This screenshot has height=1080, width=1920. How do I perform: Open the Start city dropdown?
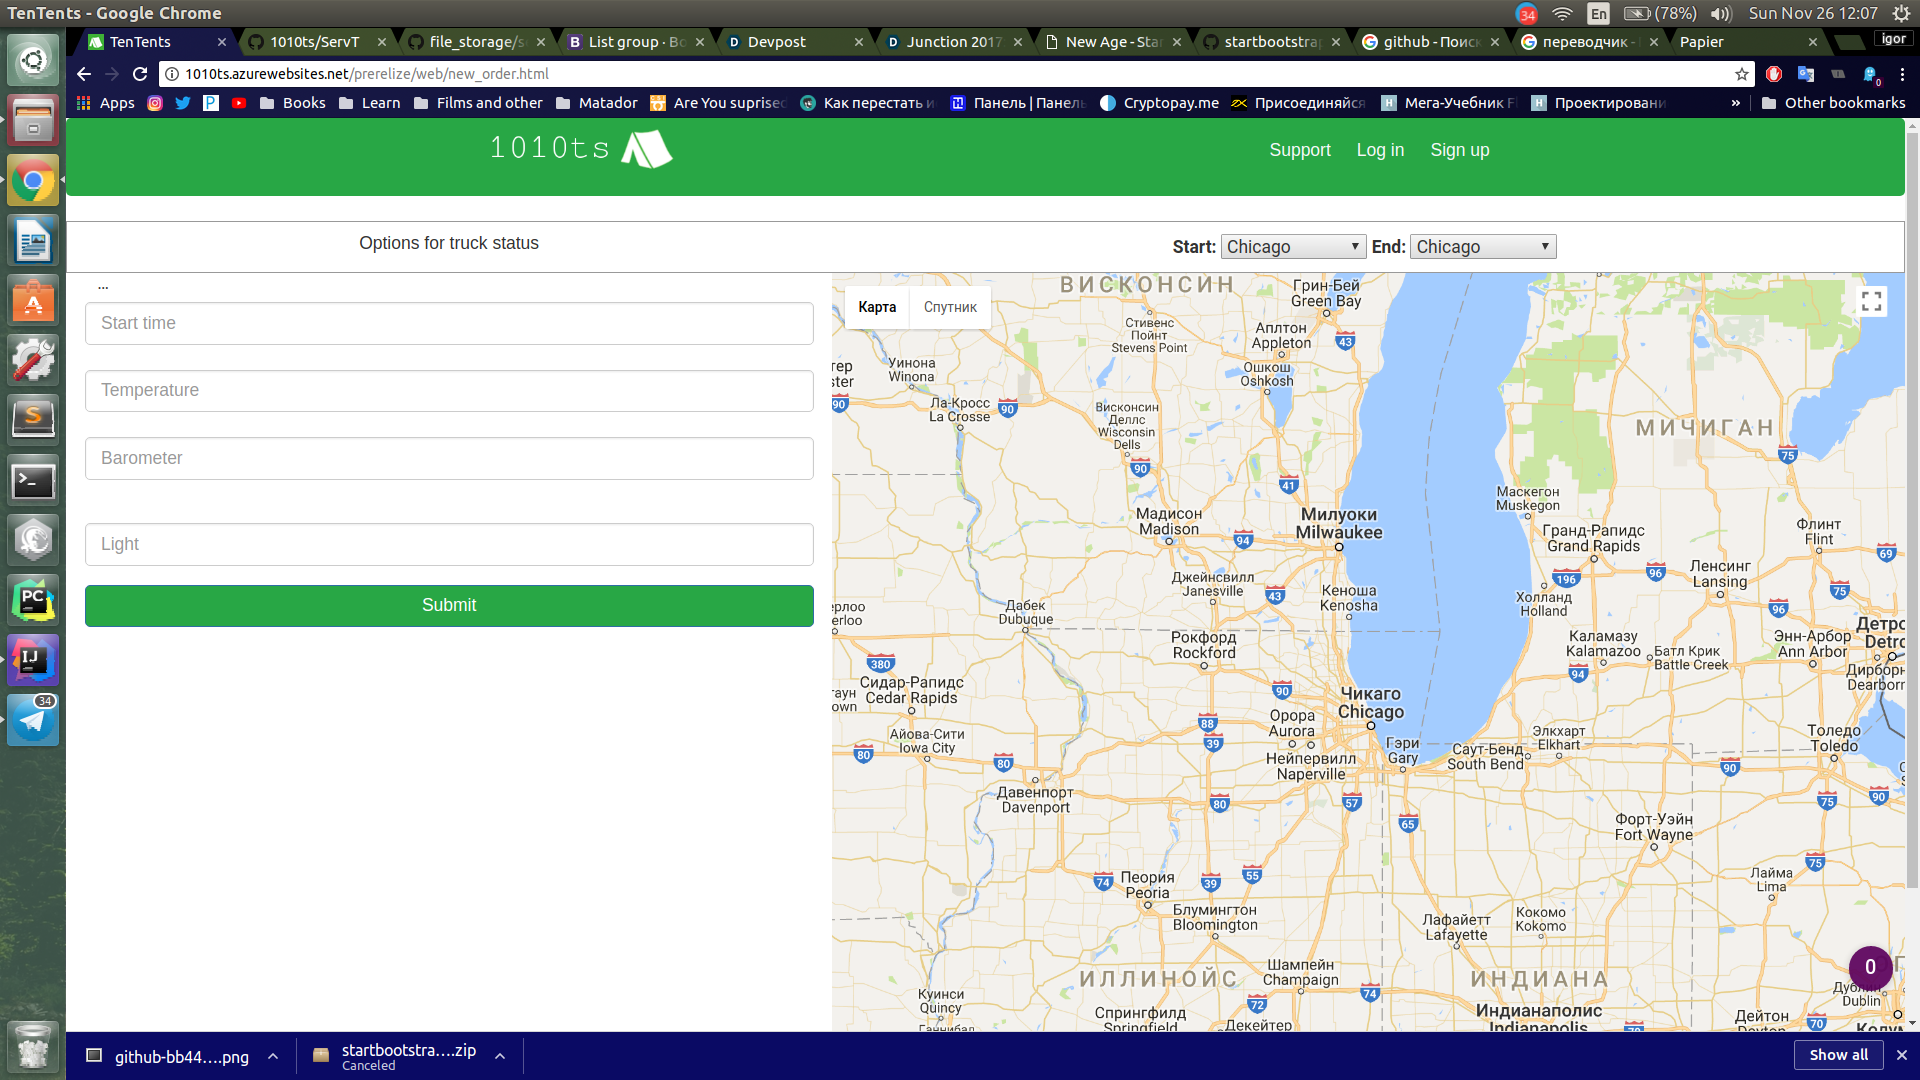(x=1293, y=247)
